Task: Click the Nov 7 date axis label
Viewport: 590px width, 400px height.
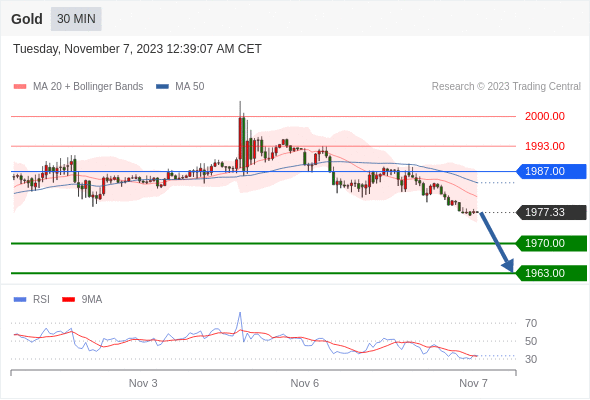Action: [x=473, y=383]
